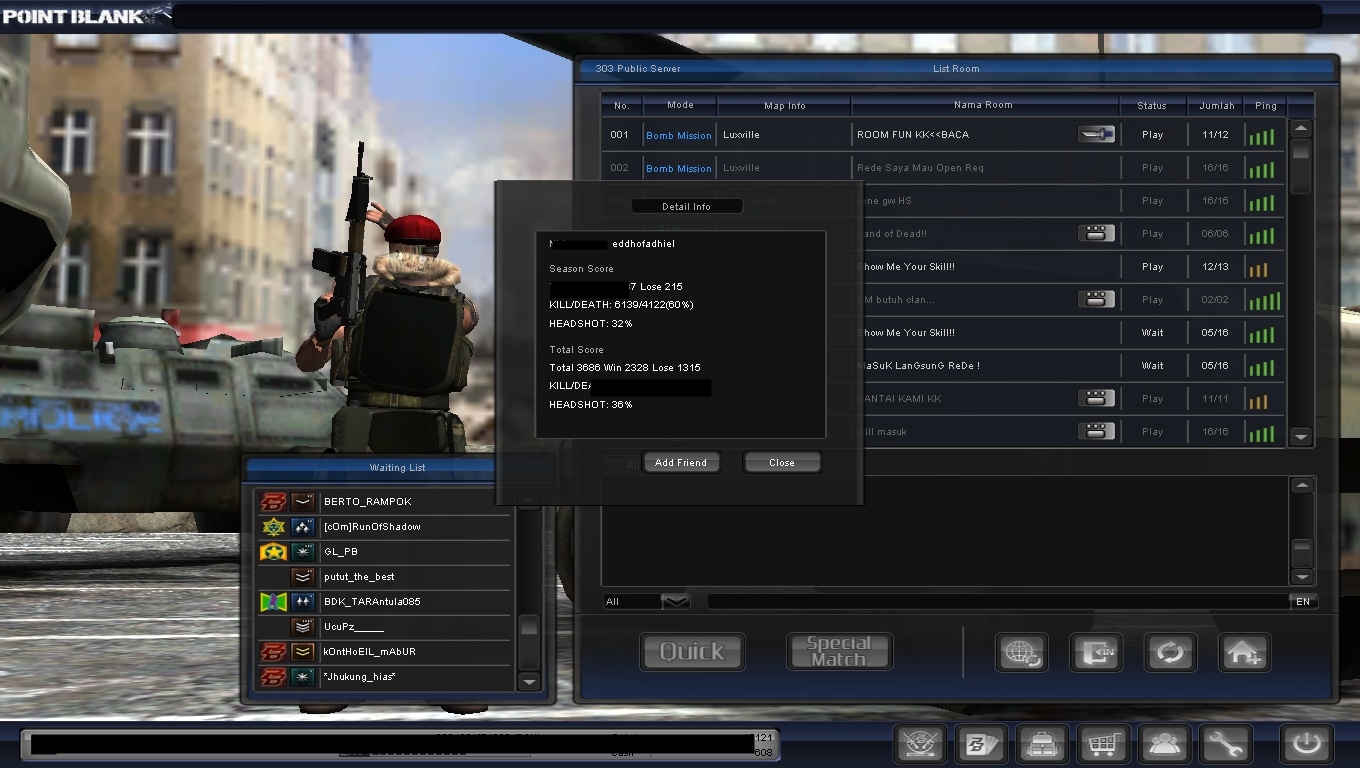Click room list scroll down arrow
This screenshot has height=768, width=1360.
(x=1300, y=437)
